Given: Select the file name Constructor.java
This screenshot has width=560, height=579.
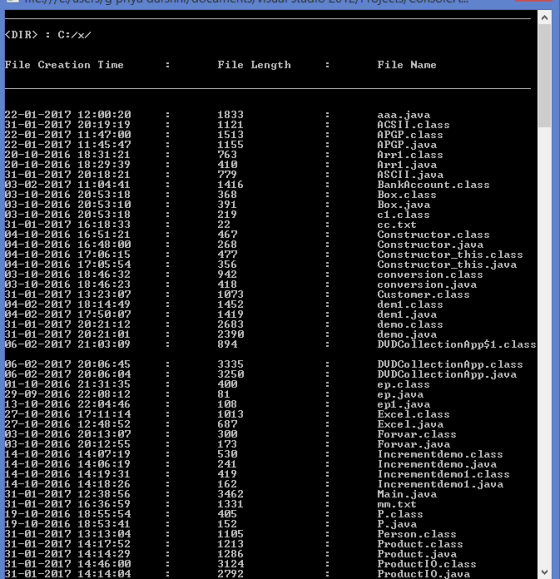Looking at the screenshot, I should [x=430, y=244].
